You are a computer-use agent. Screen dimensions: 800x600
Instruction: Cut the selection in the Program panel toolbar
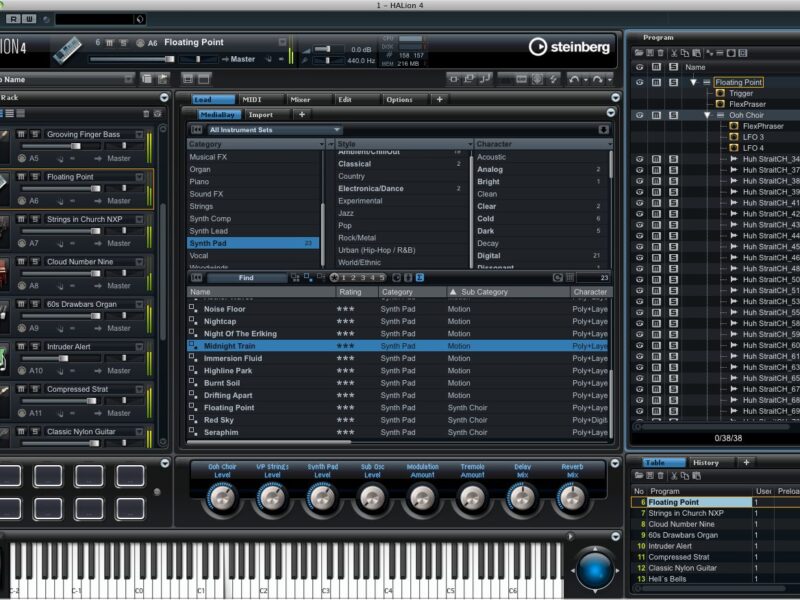tap(674, 53)
